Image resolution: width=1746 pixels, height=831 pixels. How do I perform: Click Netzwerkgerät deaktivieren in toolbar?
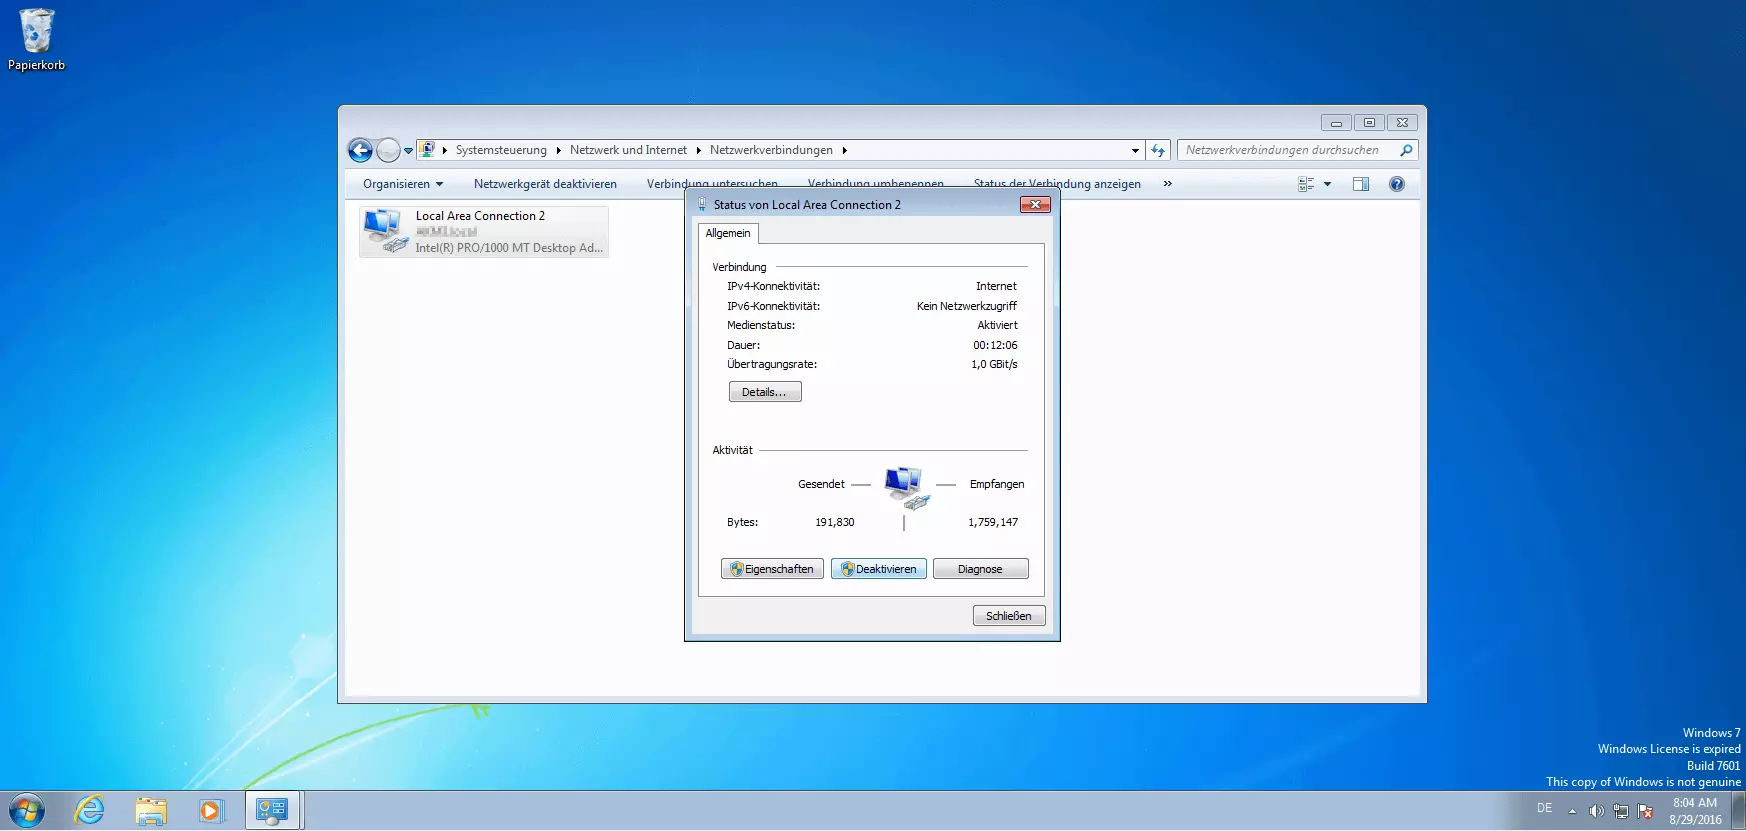pos(545,184)
